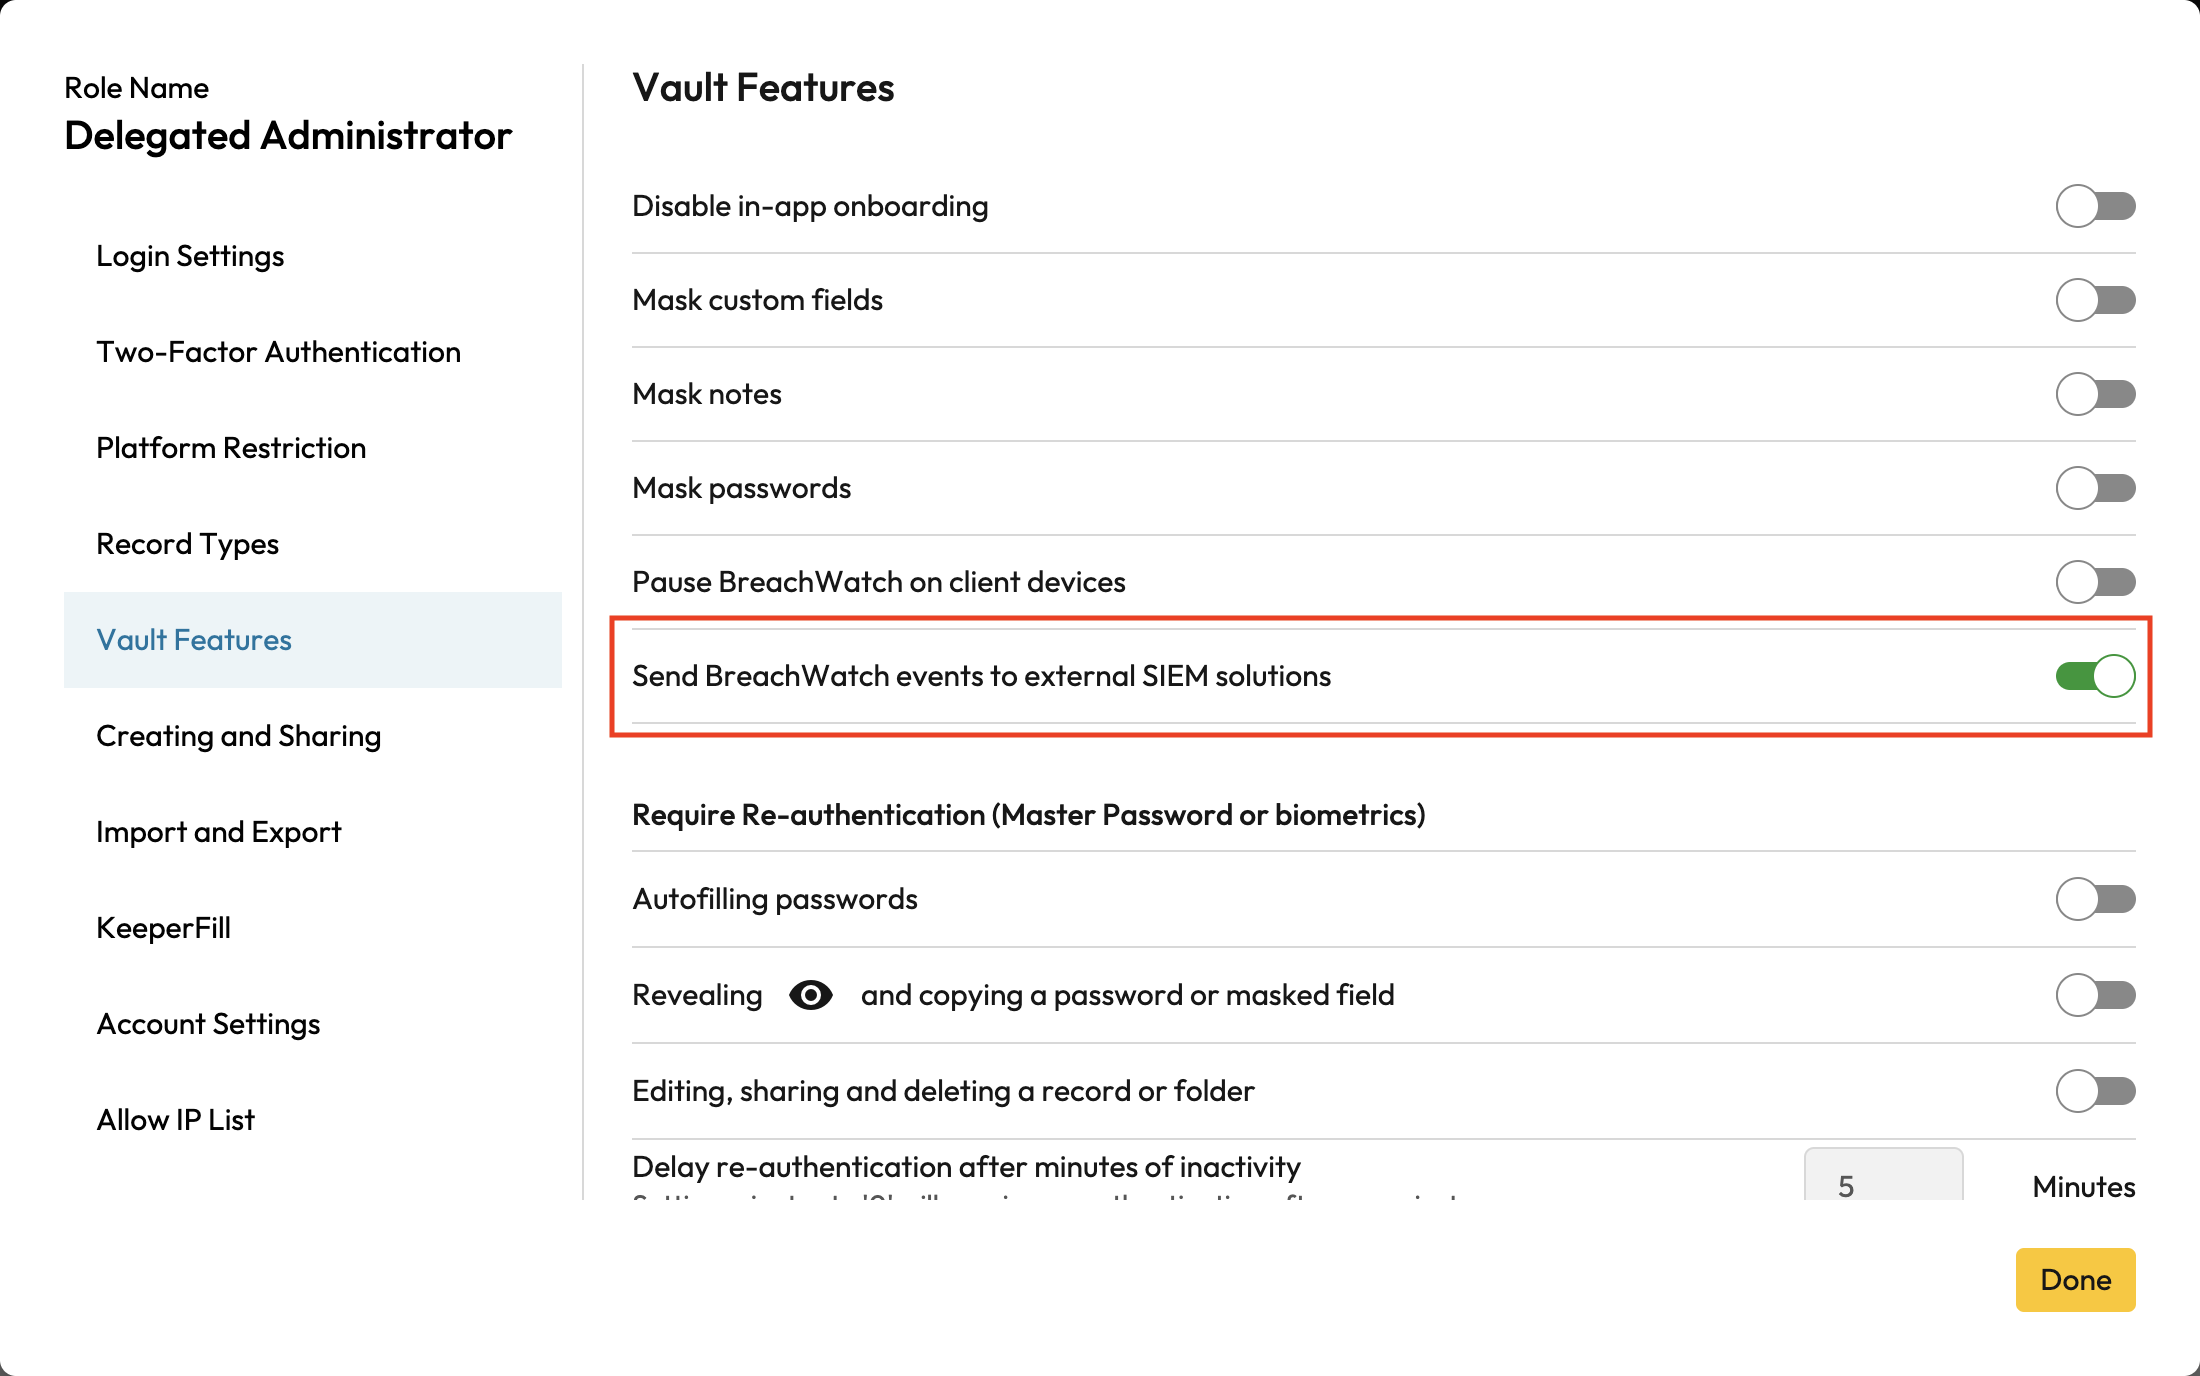Select KeeperFill from the sidebar
2200x1376 pixels.
163,928
